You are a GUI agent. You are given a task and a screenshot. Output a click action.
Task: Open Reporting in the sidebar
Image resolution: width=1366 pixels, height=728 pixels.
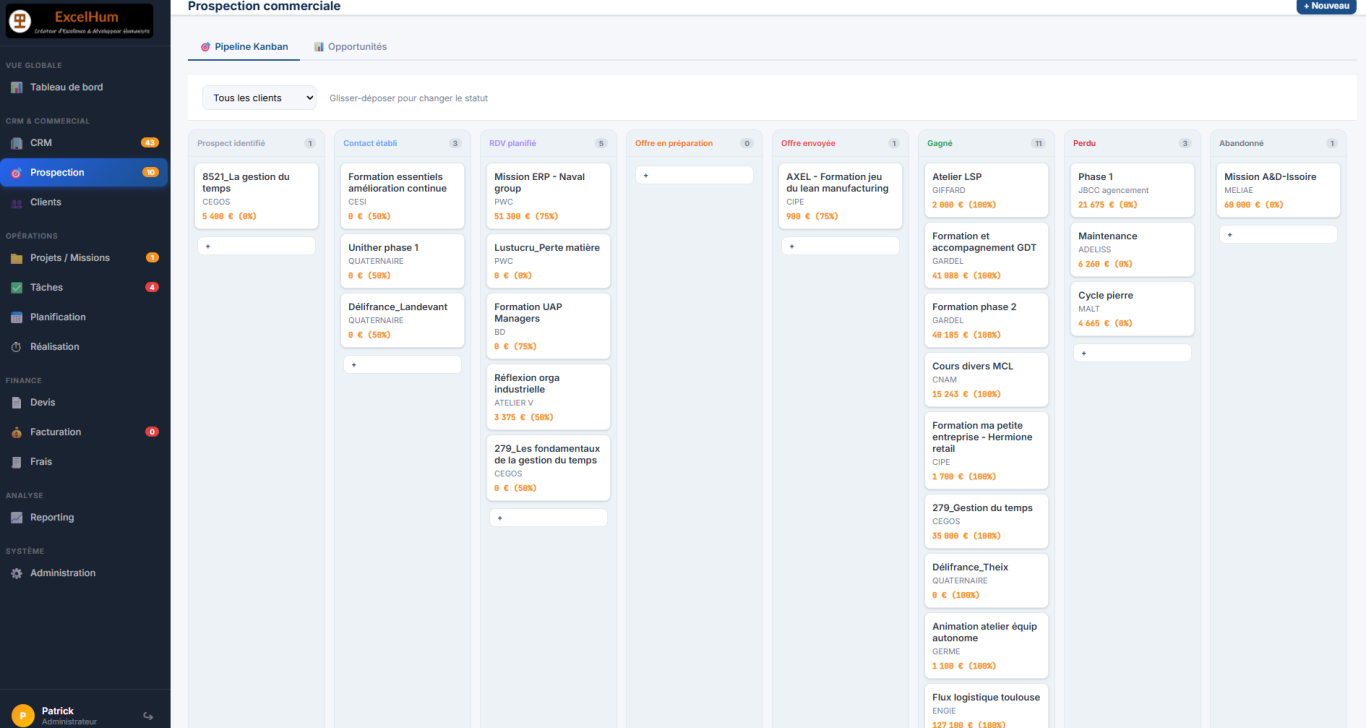point(84,518)
